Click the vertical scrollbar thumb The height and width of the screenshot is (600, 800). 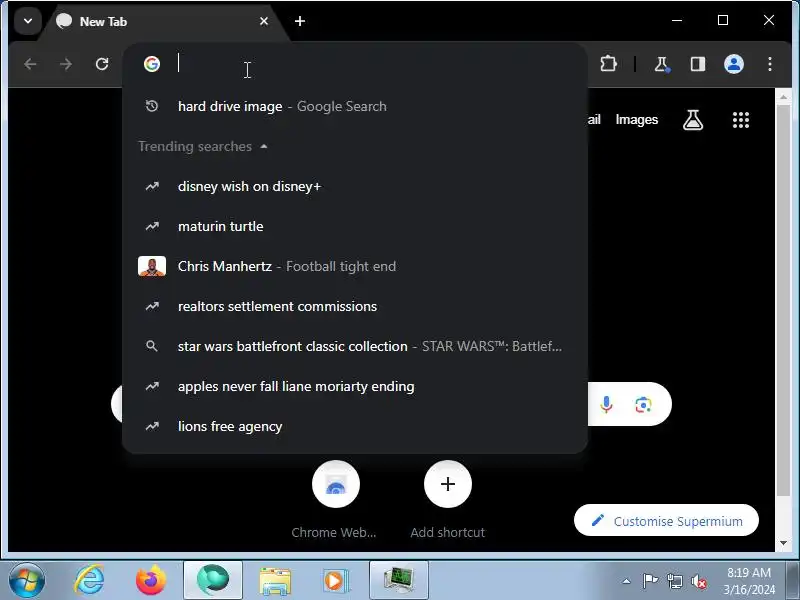(783, 301)
